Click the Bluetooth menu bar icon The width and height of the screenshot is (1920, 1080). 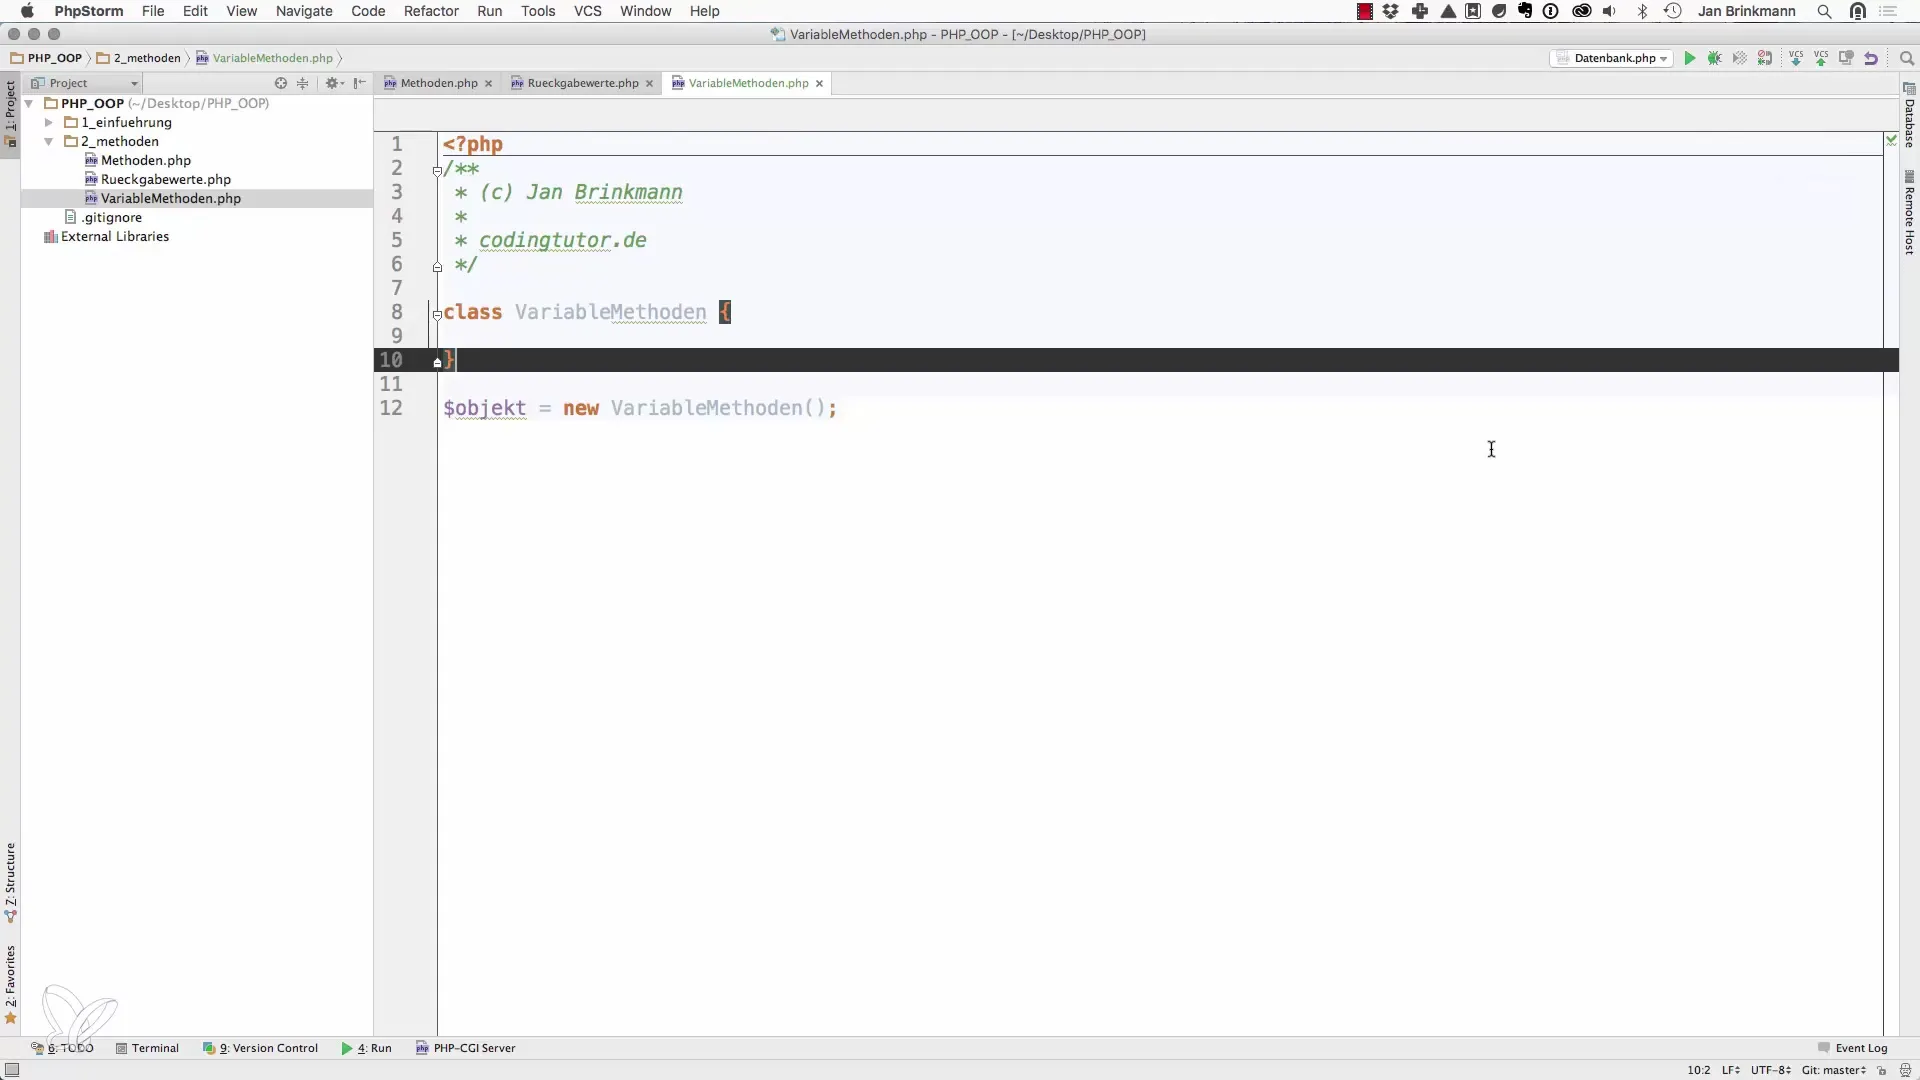pos(1642,11)
